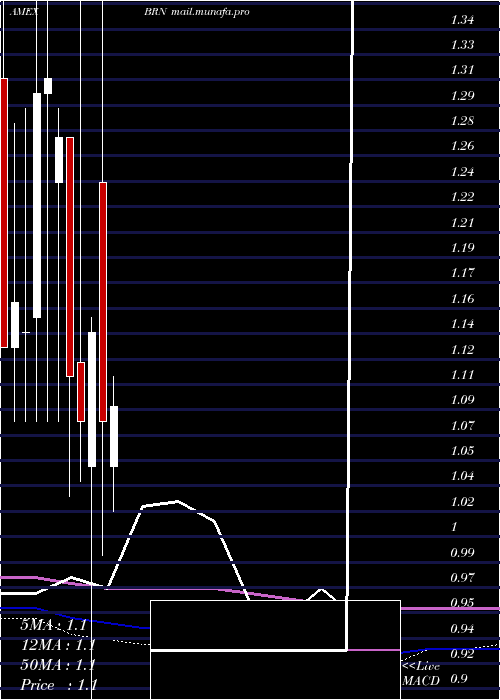Click the Price : 1.1 legend entry
This screenshot has height=700, width=500.
point(59,684)
